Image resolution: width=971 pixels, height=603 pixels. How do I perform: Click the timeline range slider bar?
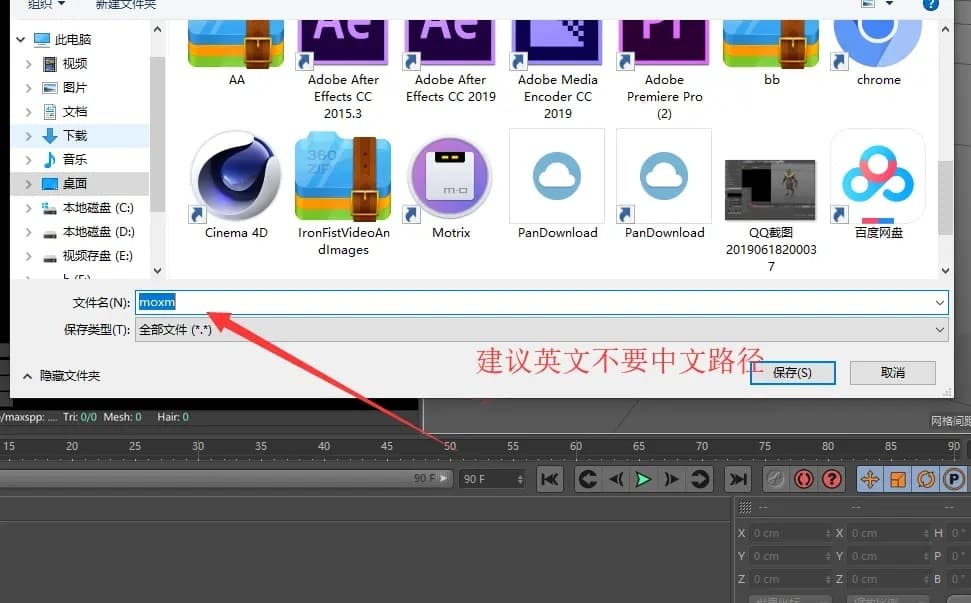(x=226, y=479)
